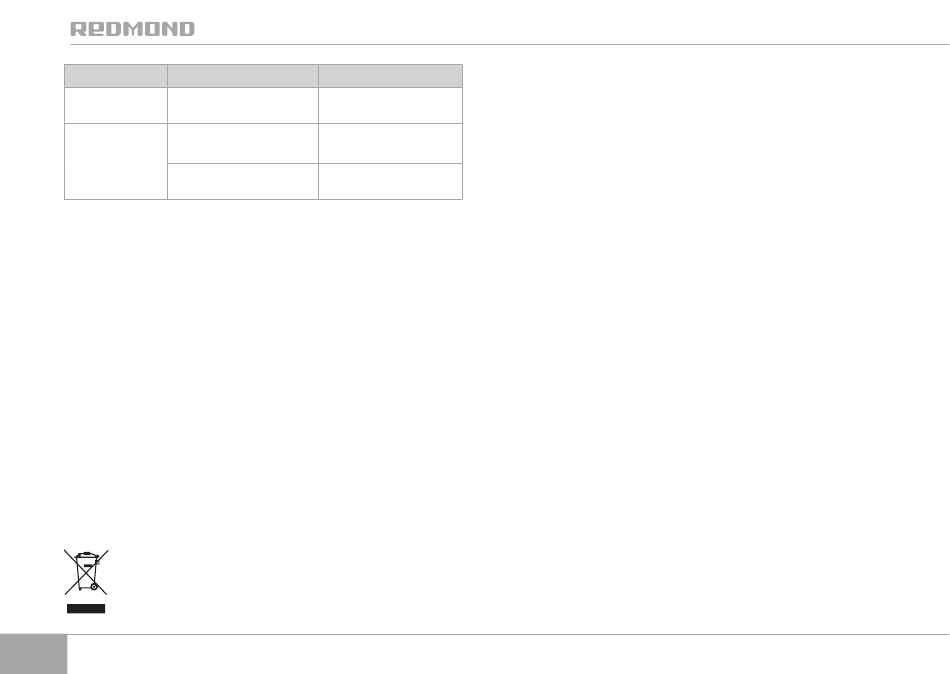
Task: Click the letter M in the REDMOND logo
Action: tap(132, 29)
